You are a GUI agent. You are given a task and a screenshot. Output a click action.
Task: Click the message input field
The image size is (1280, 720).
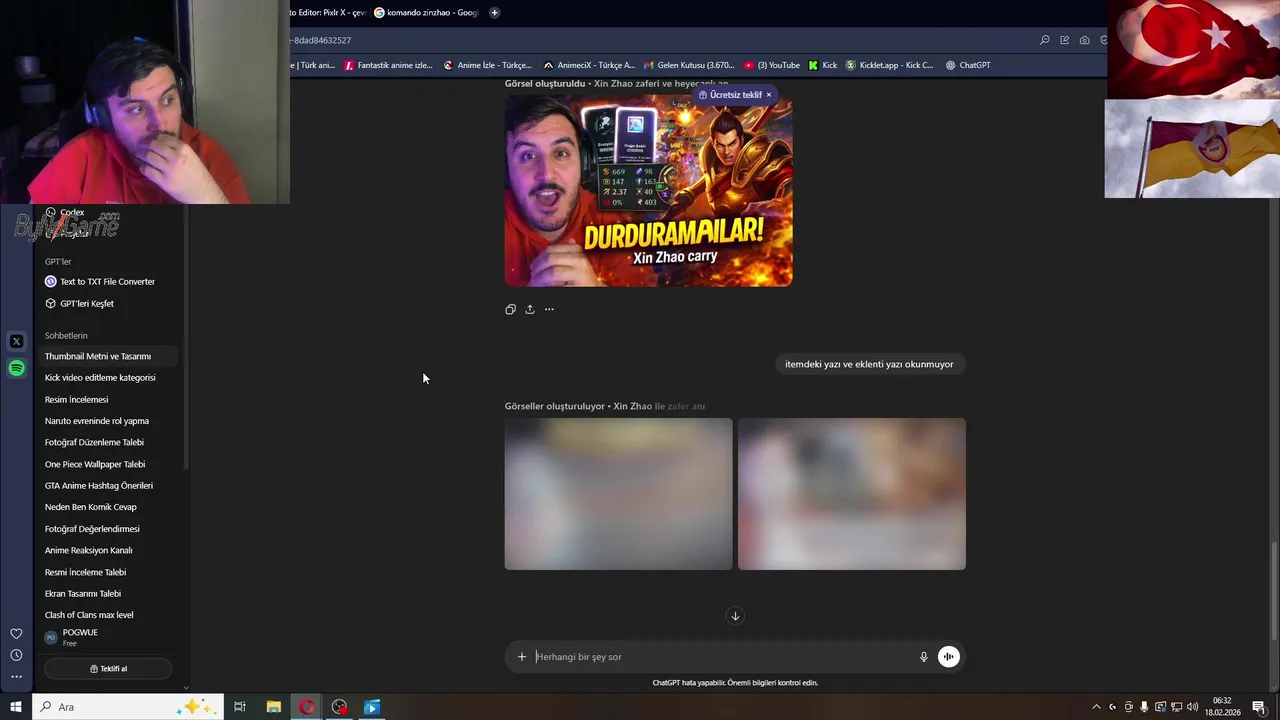[x=722, y=657]
